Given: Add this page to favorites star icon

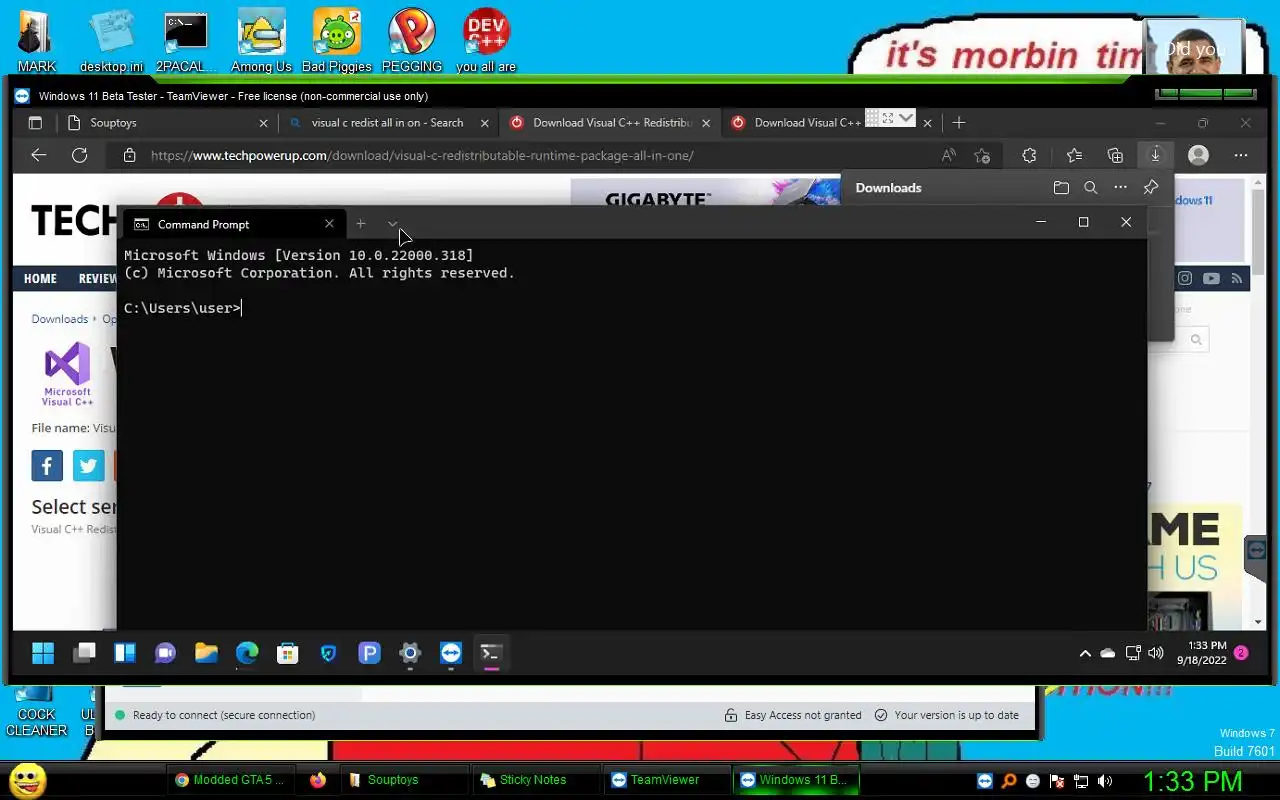Looking at the screenshot, I should coord(983,155).
